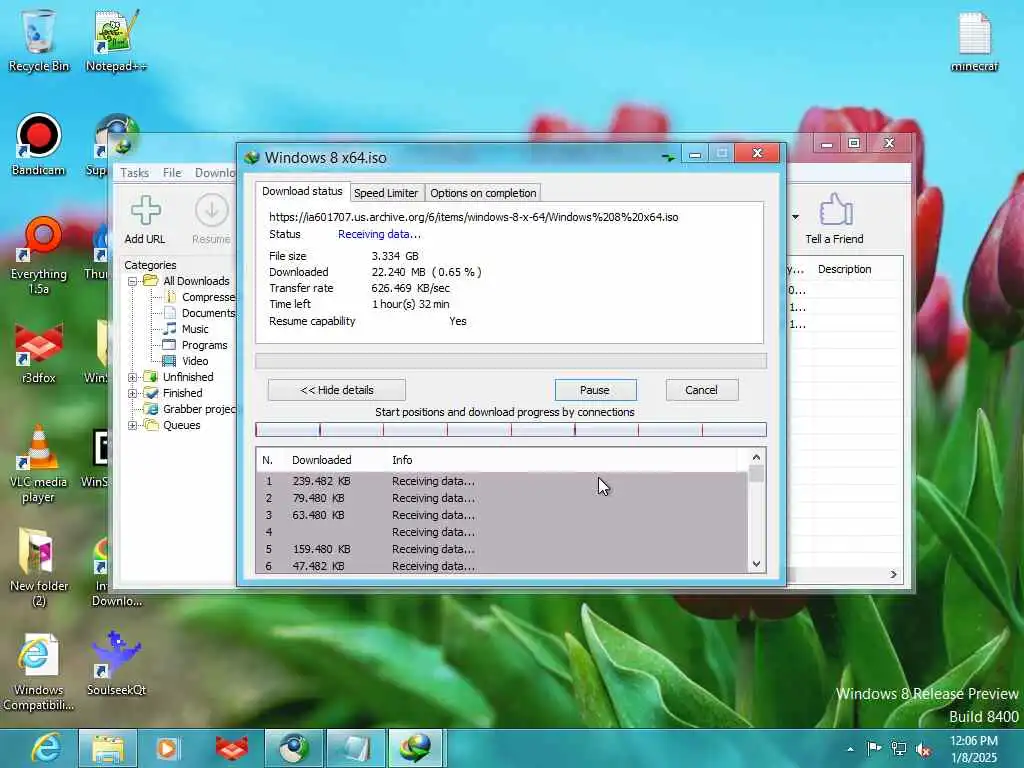The width and height of the screenshot is (1024, 768).
Task: Click the network tray icon
Action: point(899,749)
